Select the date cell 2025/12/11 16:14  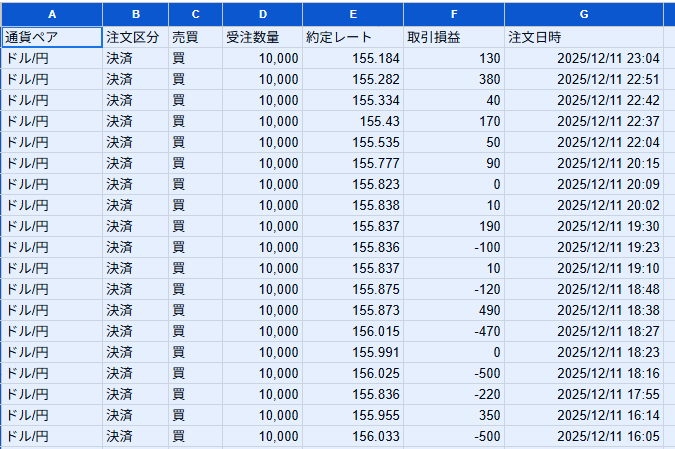pyautogui.click(x=584, y=415)
